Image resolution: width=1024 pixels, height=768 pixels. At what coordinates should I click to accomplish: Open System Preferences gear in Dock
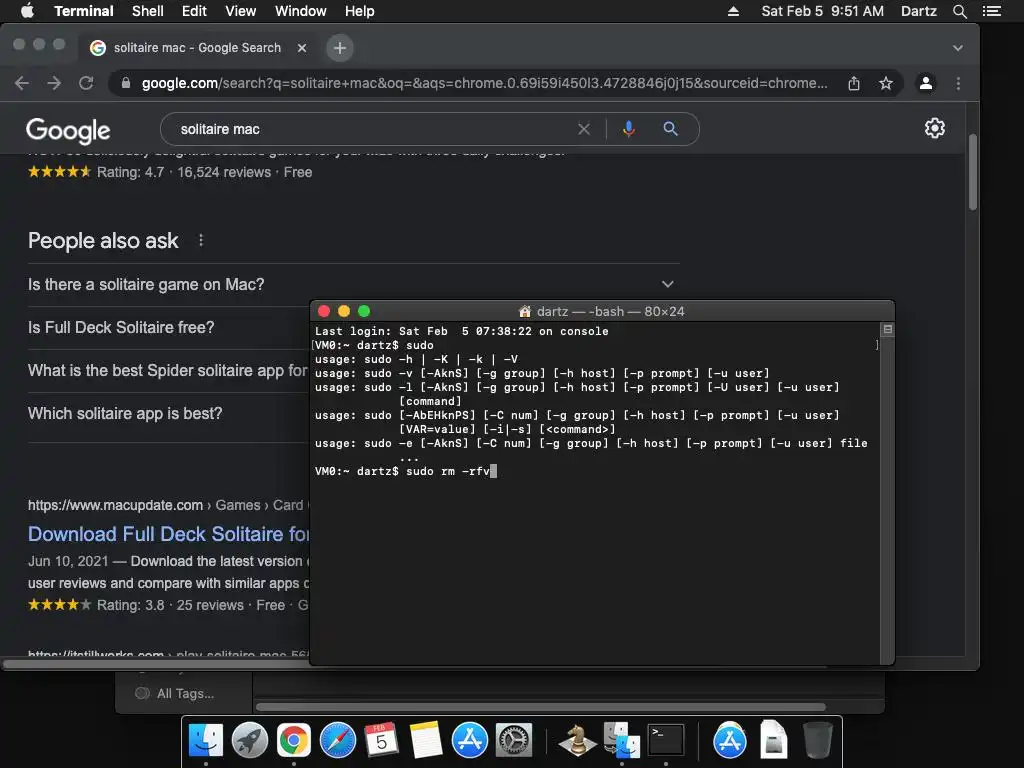tap(514, 741)
